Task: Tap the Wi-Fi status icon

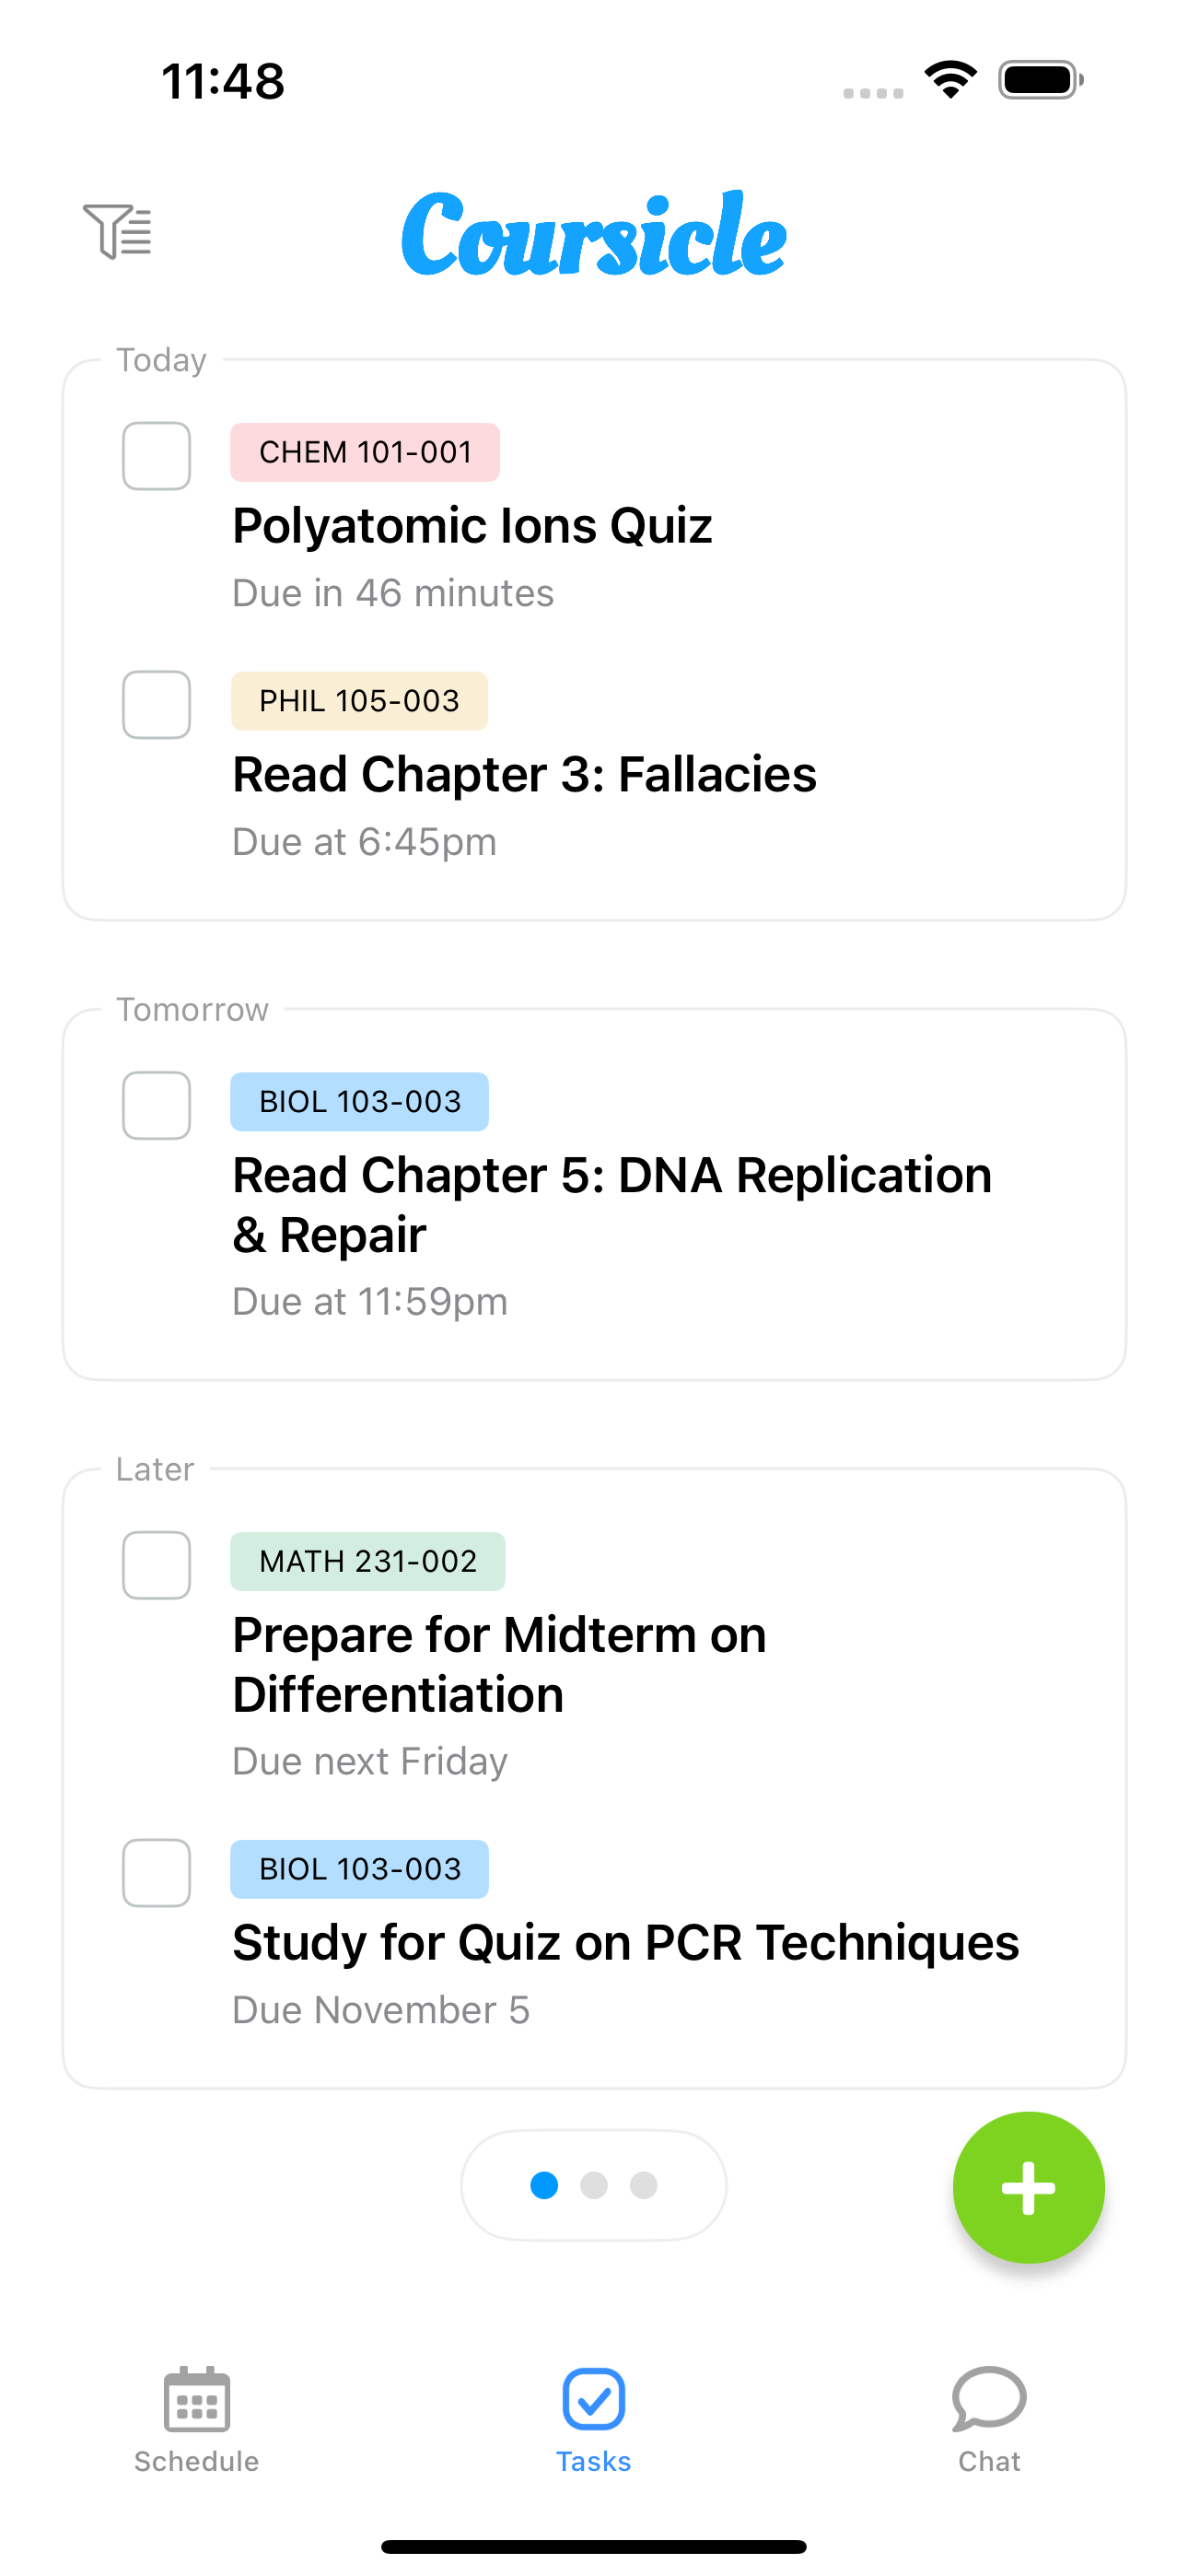Action: [x=951, y=80]
